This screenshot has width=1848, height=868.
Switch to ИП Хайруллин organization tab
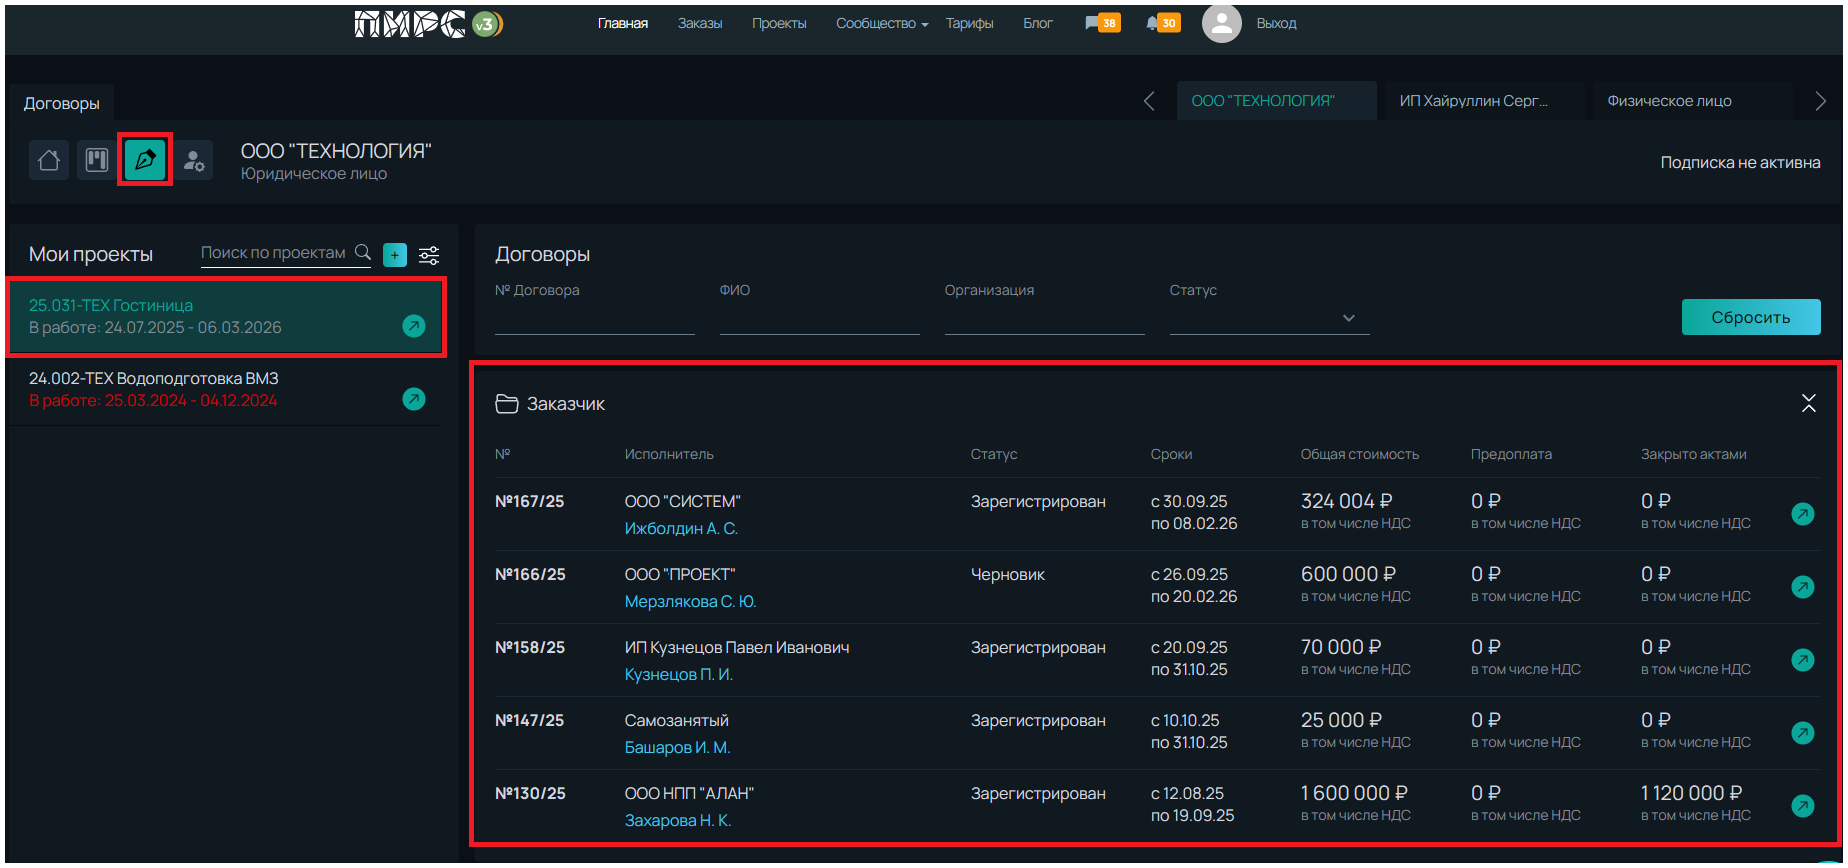pyautogui.click(x=1474, y=101)
